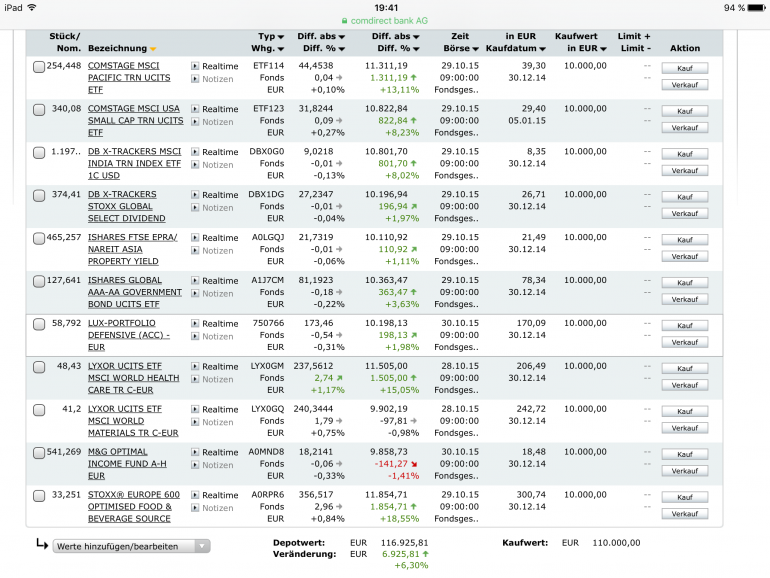The width and height of the screenshot is (770, 578).
Task: Open Notizen icon for Lyxor MSCI World Materials
Action: pos(195,422)
